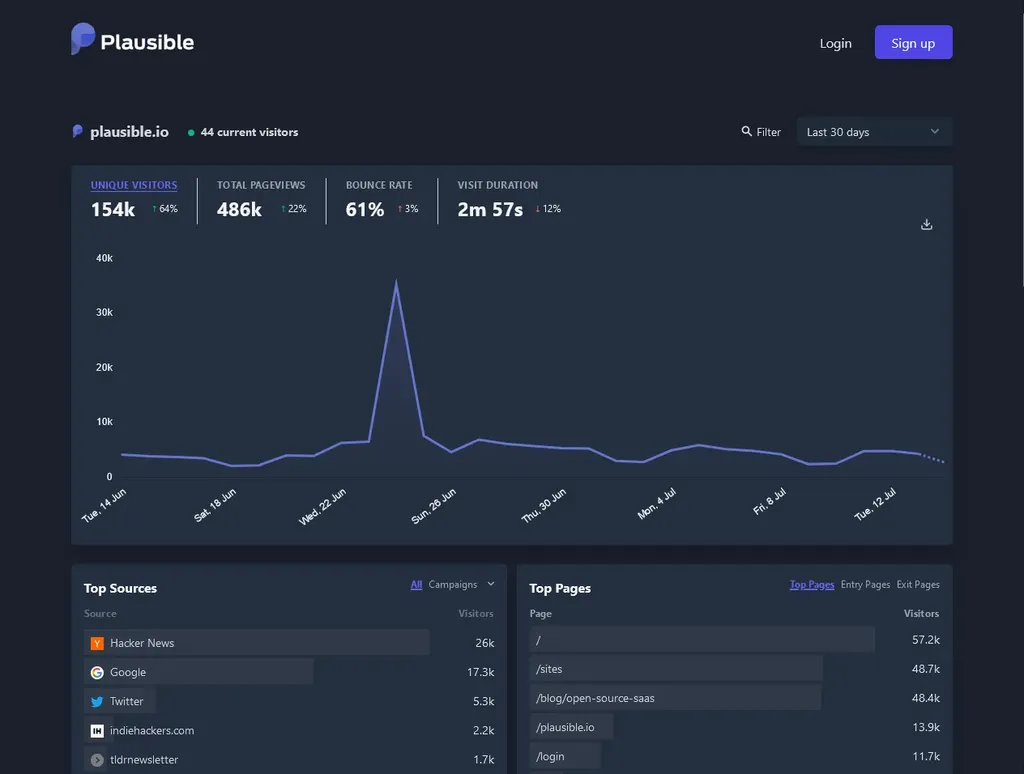Click the Sign up button
This screenshot has width=1024, height=774.
(x=913, y=42)
